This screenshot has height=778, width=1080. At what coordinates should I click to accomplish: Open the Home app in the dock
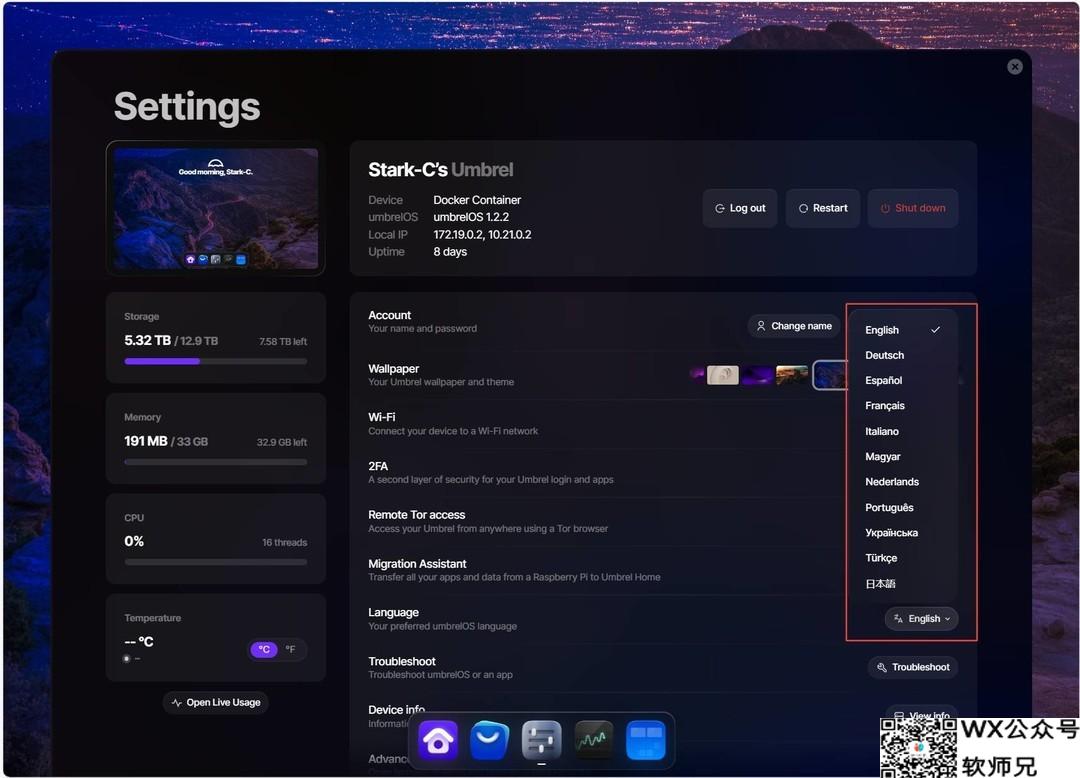pos(438,741)
